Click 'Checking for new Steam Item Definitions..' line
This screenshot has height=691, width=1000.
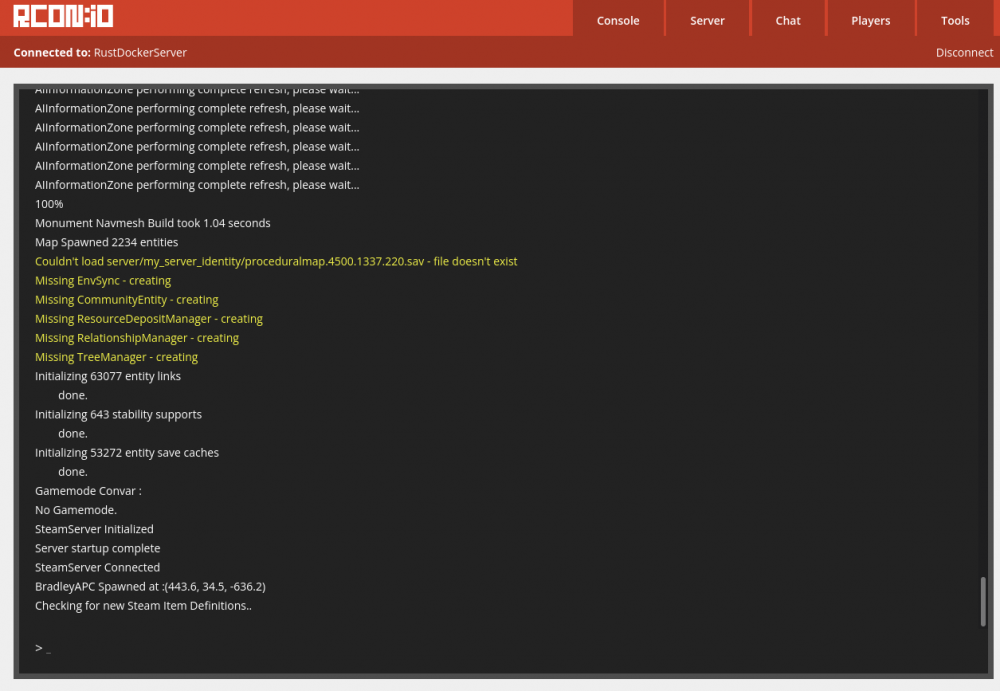pos(143,606)
